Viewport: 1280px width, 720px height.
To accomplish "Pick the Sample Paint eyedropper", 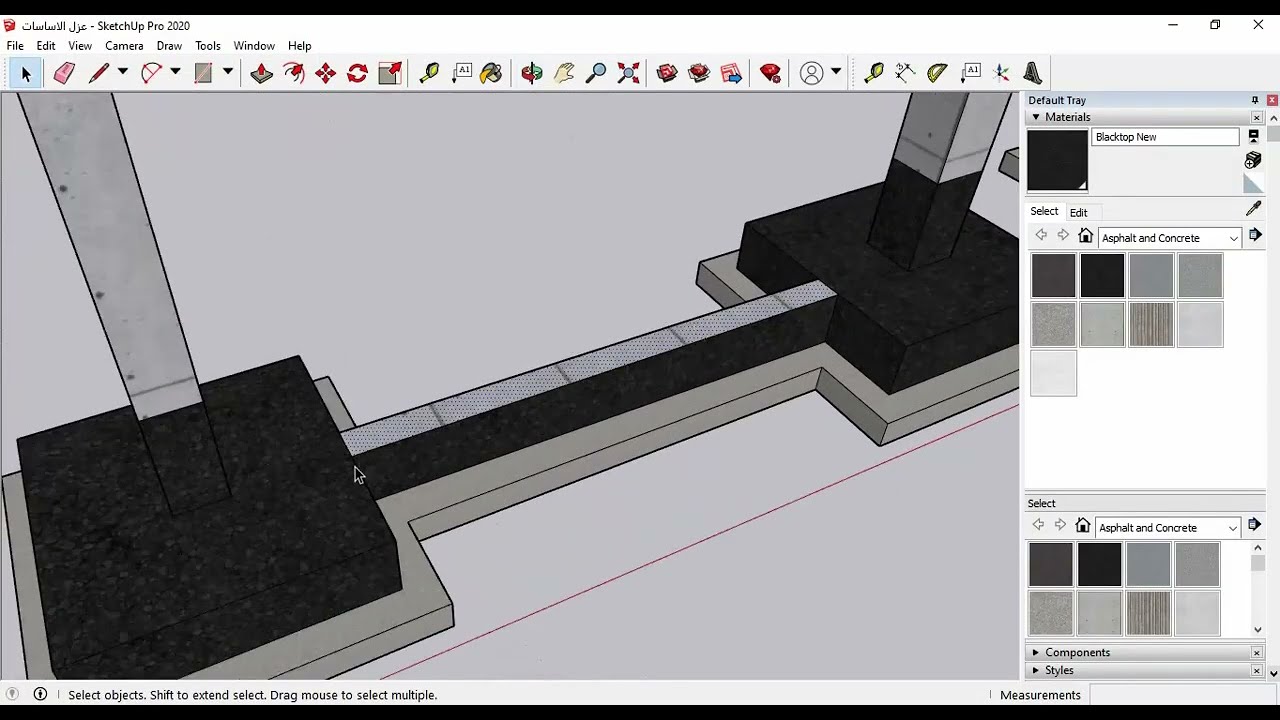I will coord(1253,209).
